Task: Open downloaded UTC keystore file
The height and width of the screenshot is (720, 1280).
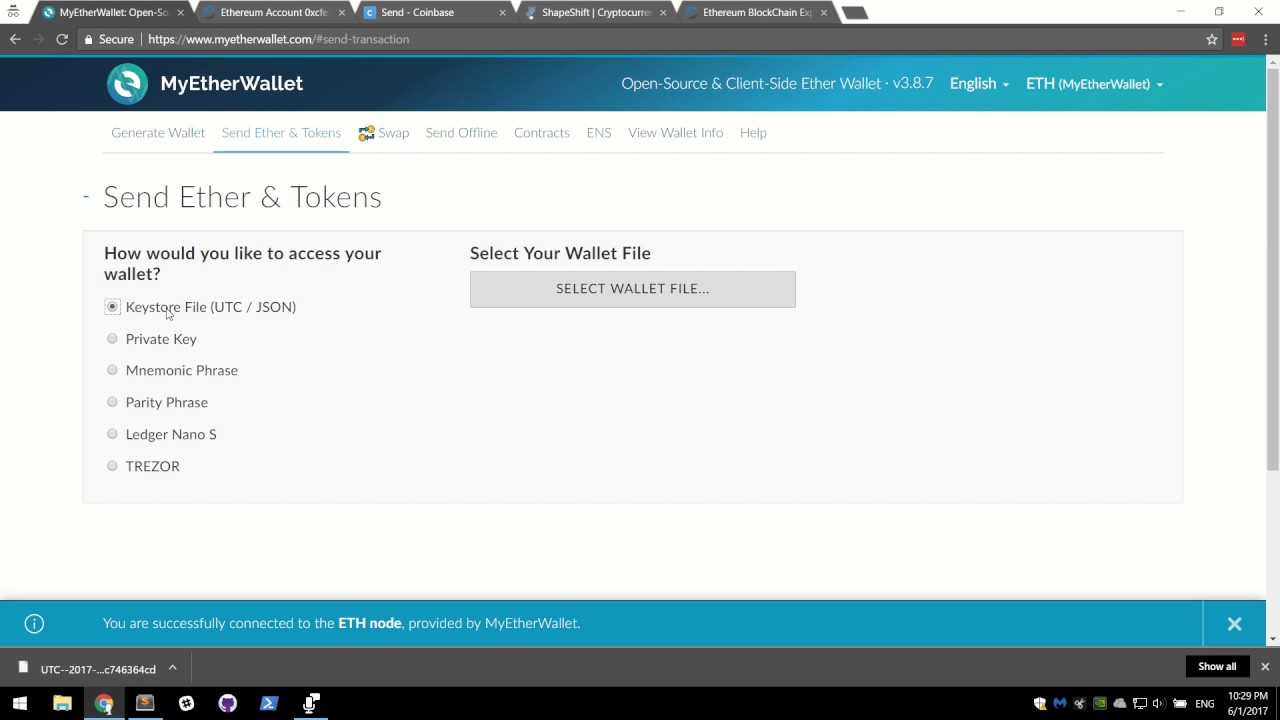Action: tap(98, 669)
